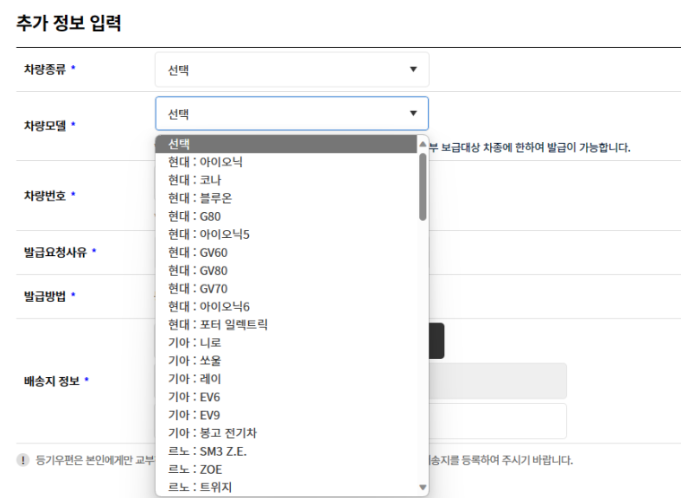Click the exclamation notice icon near 등기우편

[23, 460]
